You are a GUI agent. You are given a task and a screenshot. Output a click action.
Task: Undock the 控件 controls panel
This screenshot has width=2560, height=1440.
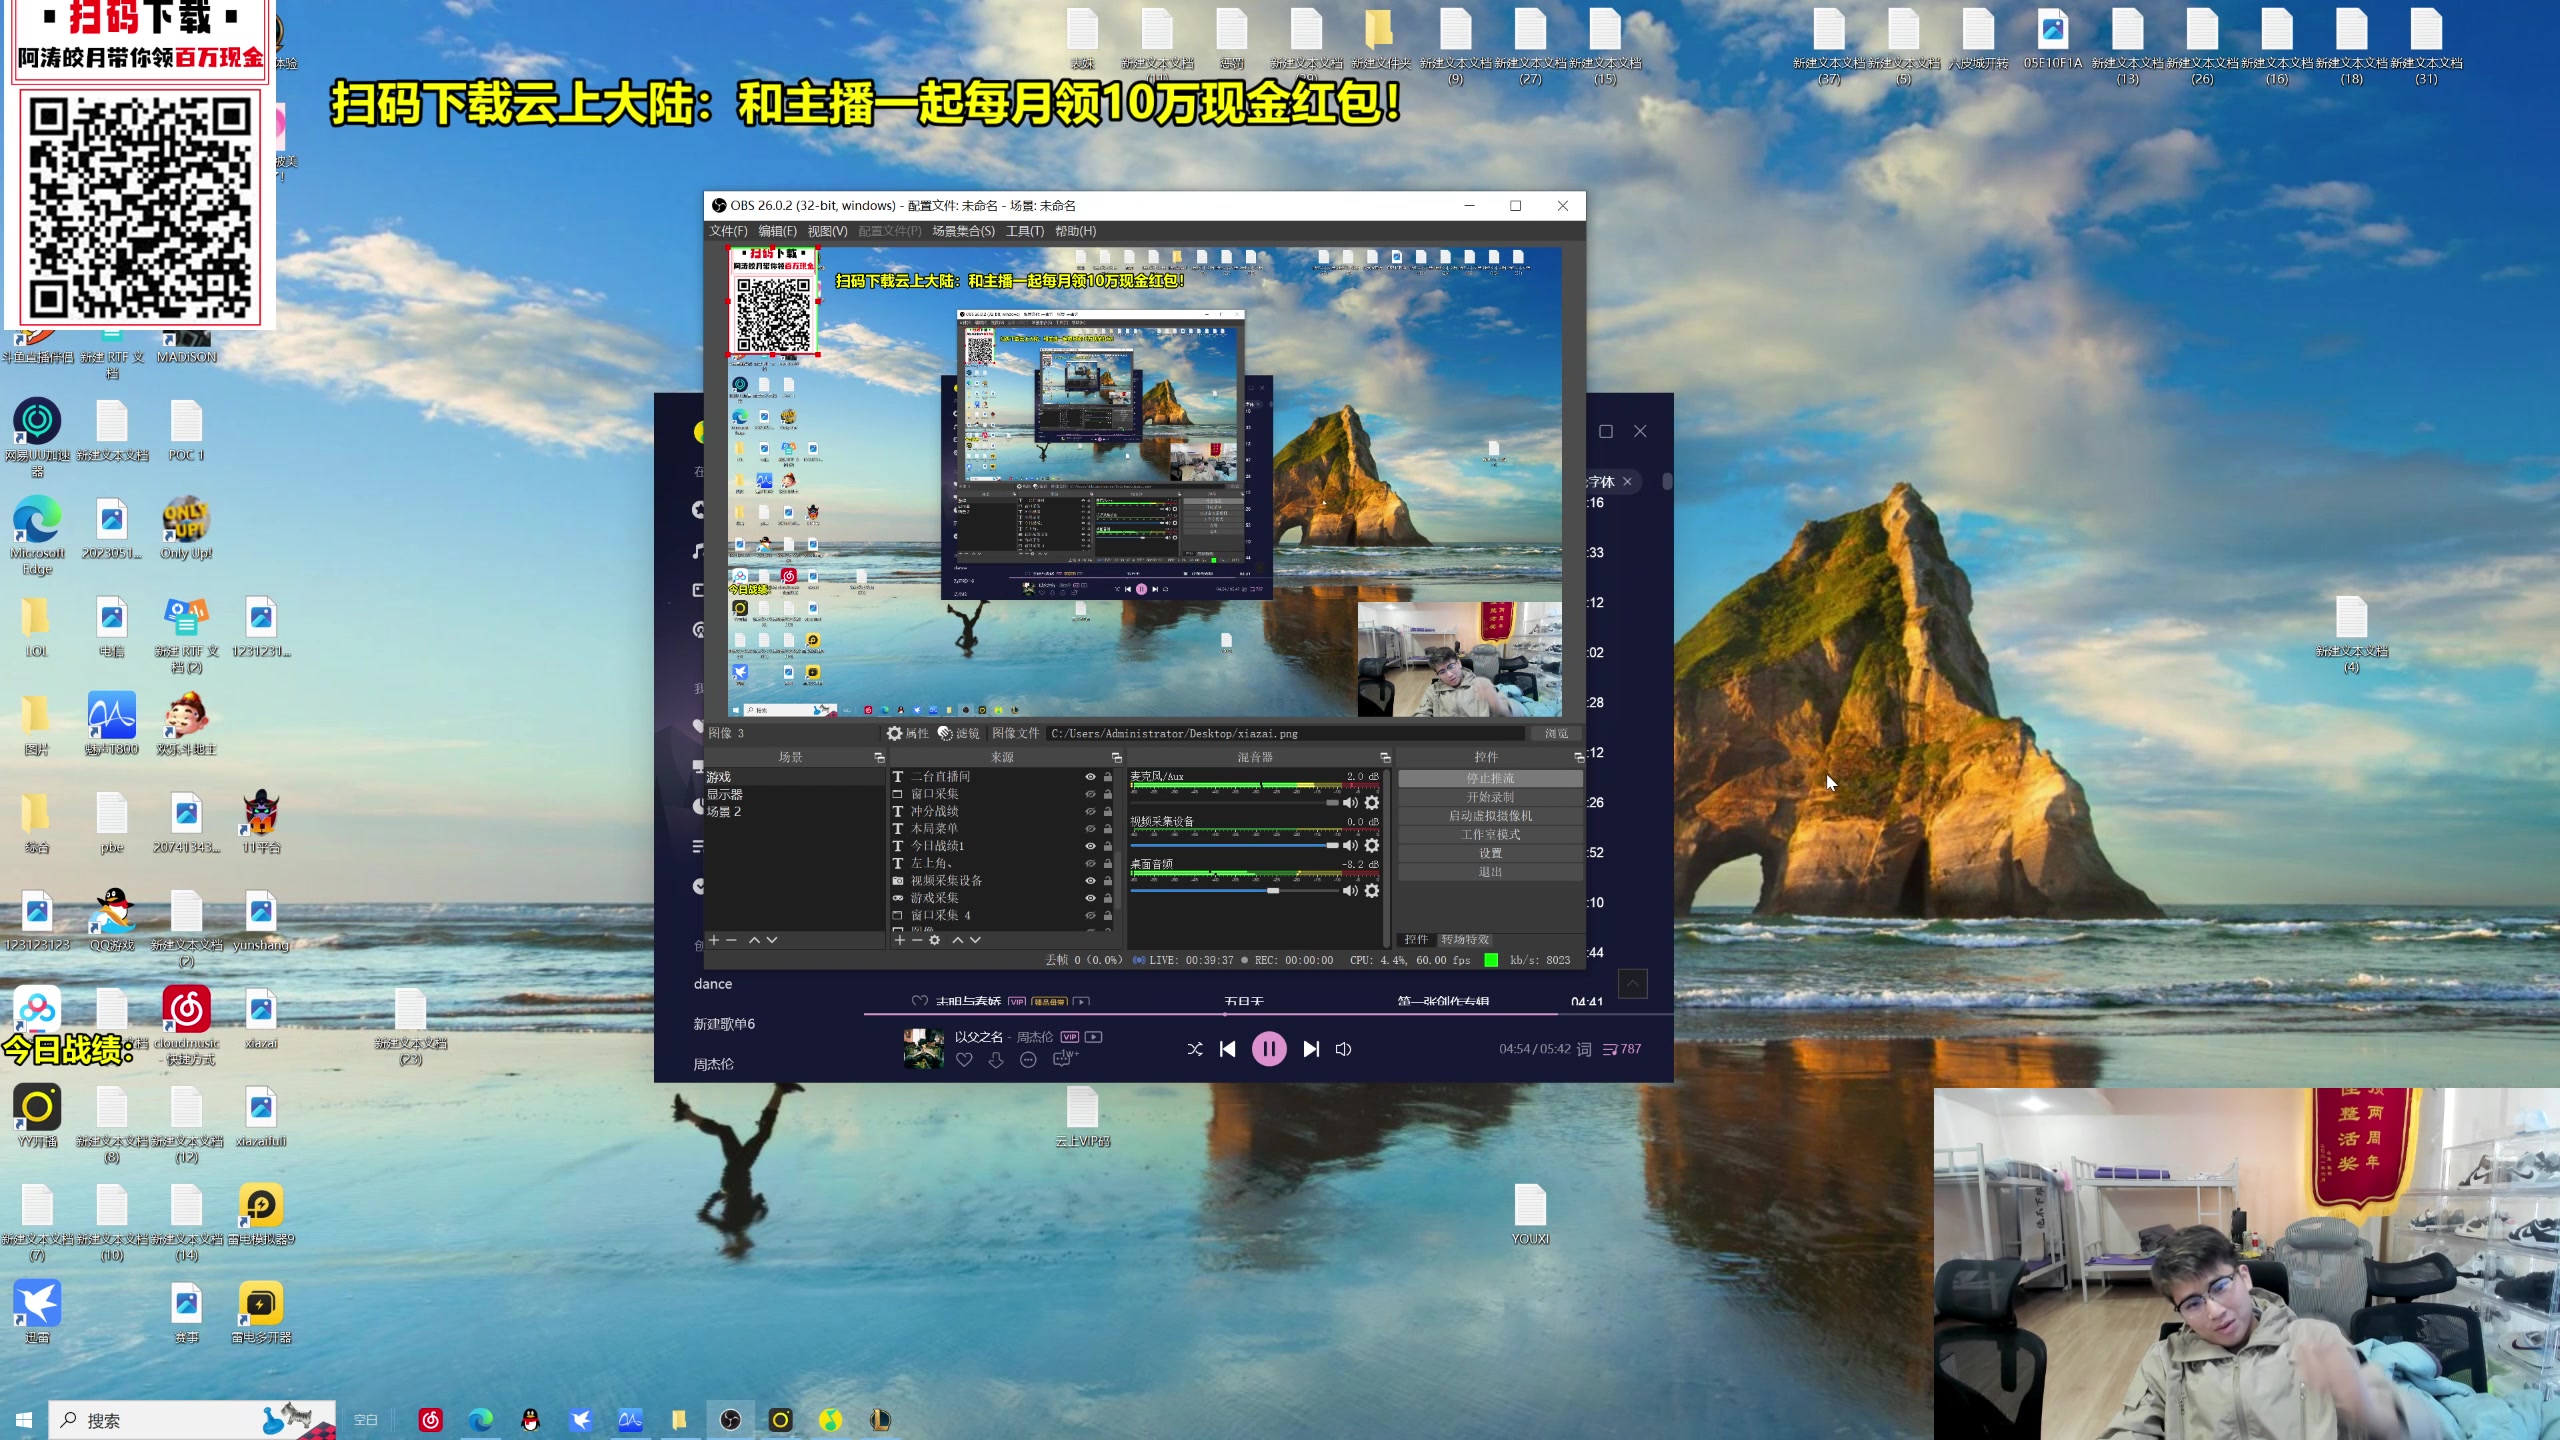click(1579, 758)
